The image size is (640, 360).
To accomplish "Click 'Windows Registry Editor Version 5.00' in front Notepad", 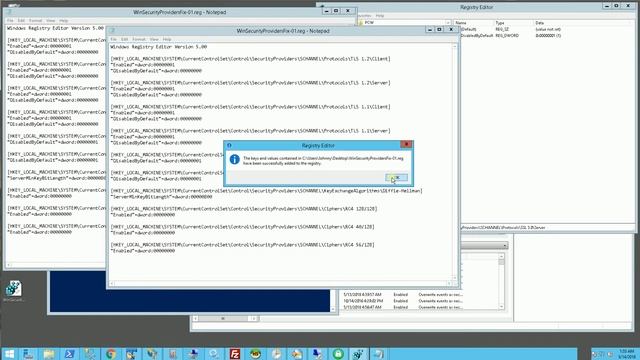I will click(x=158, y=47).
